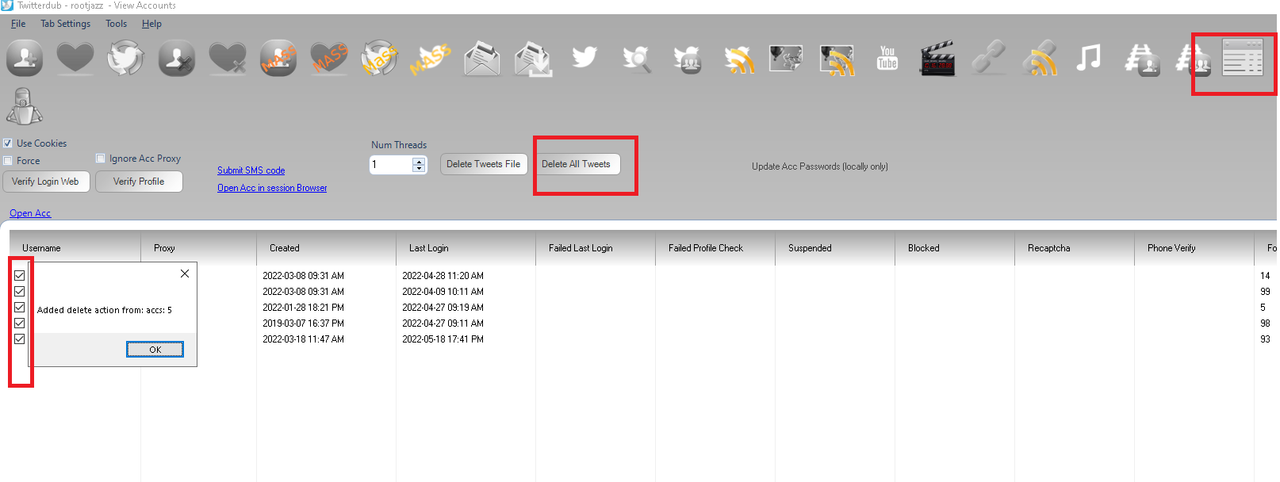1280x482 pixels.
Task: Open the bird with magnifying glass icon
Action: point(636,58)
